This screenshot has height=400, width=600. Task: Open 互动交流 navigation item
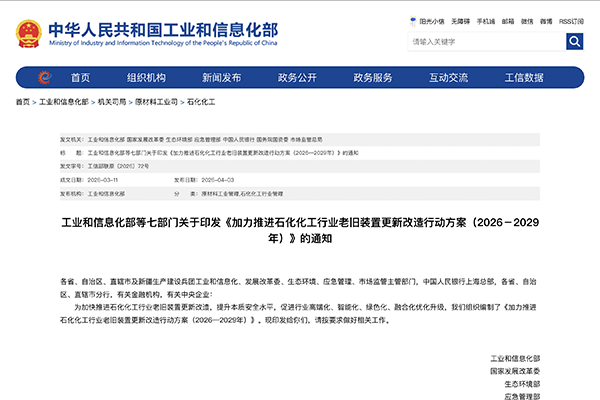click(x=449, y=78)
